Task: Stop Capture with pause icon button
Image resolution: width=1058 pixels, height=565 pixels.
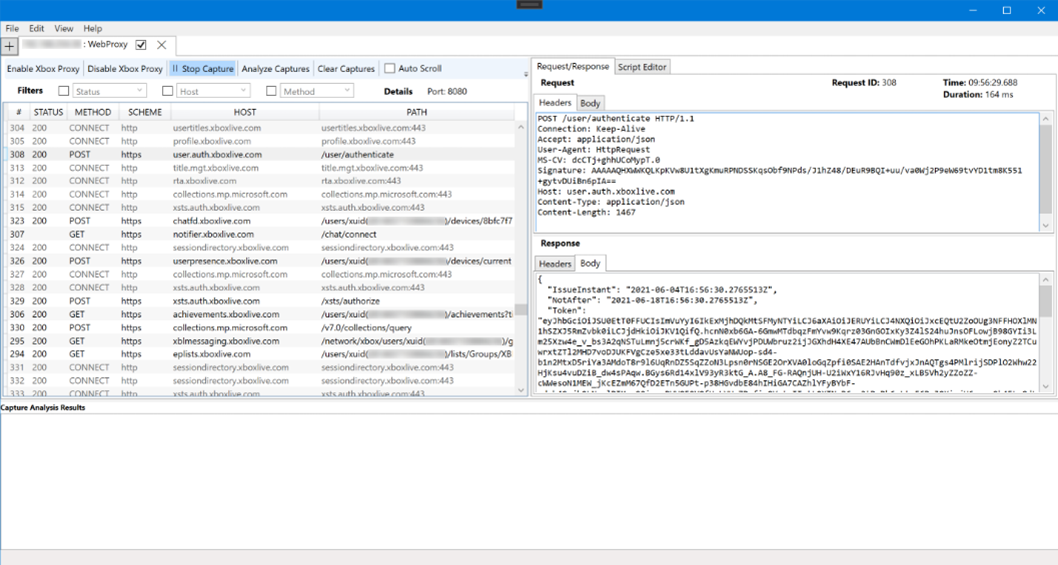Action: click(202, 68)
